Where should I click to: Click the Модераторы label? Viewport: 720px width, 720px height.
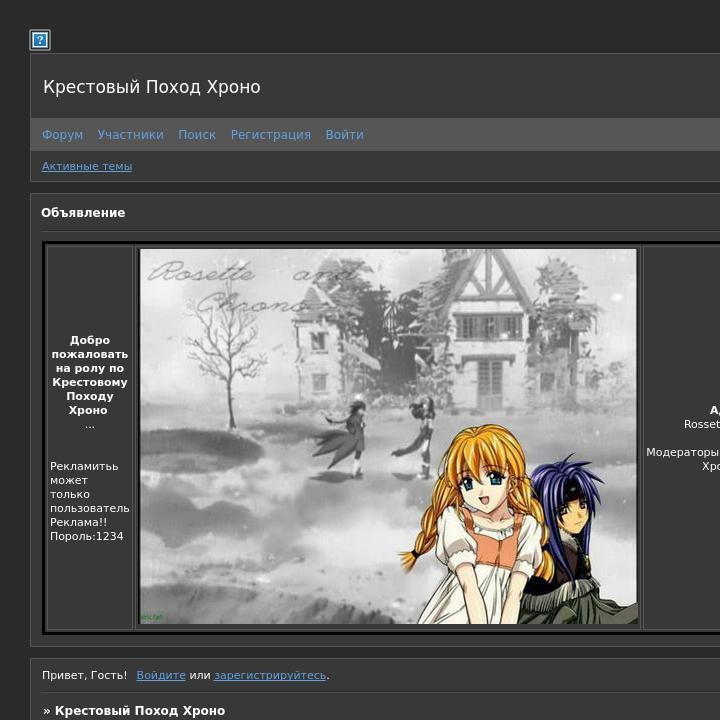[x=682, y=452]
